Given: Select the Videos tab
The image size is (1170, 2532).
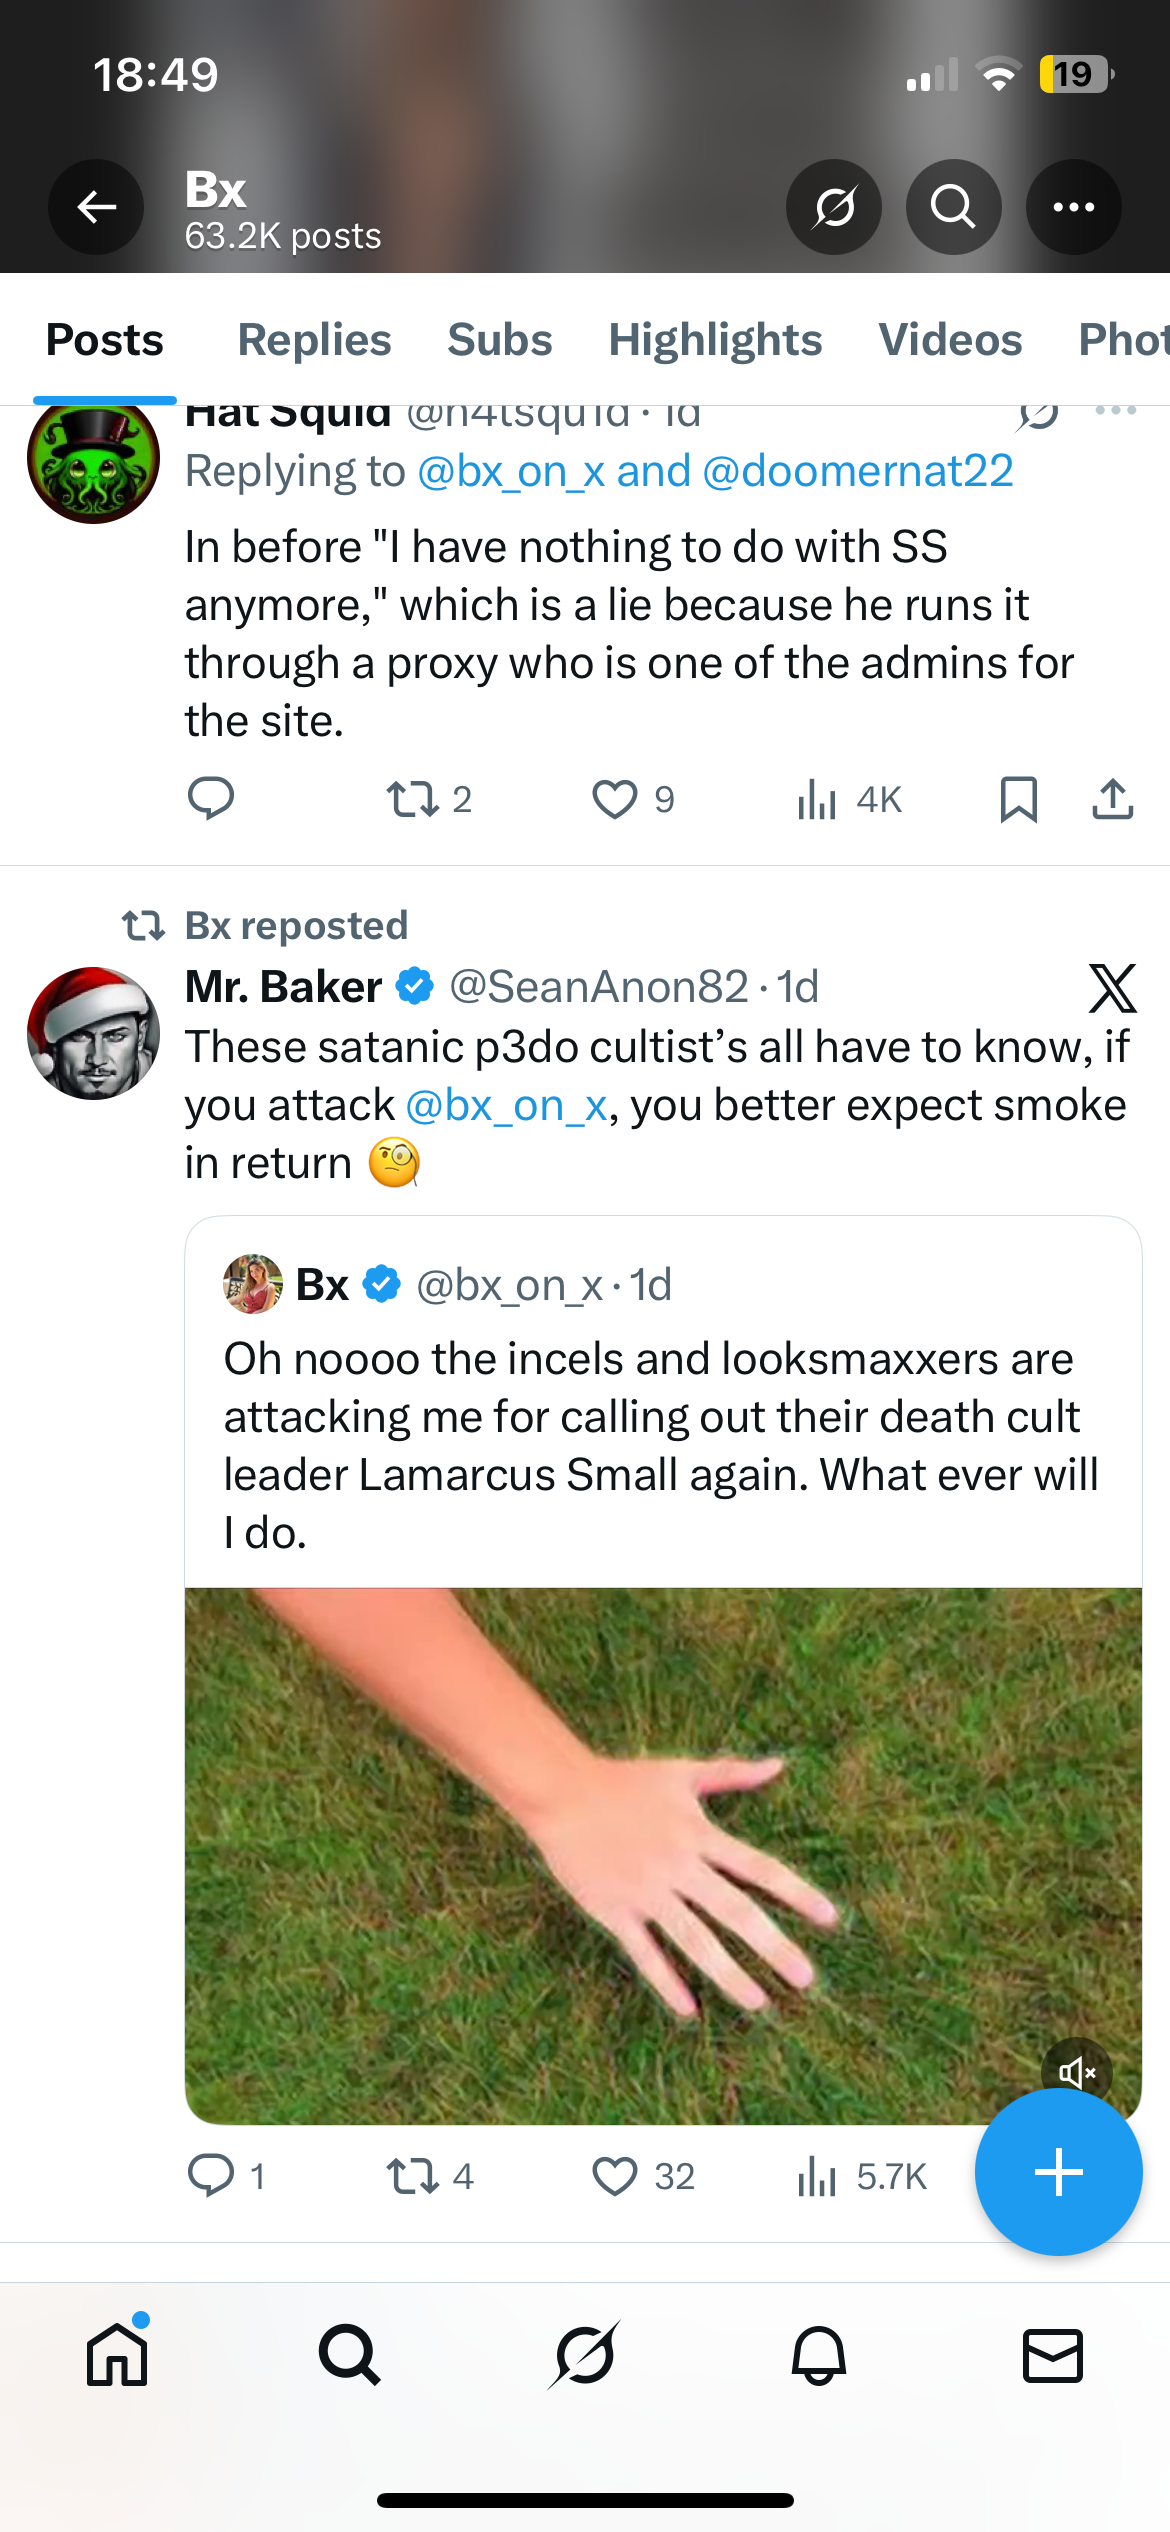Looking at the screenshot, I should (950, 340).
